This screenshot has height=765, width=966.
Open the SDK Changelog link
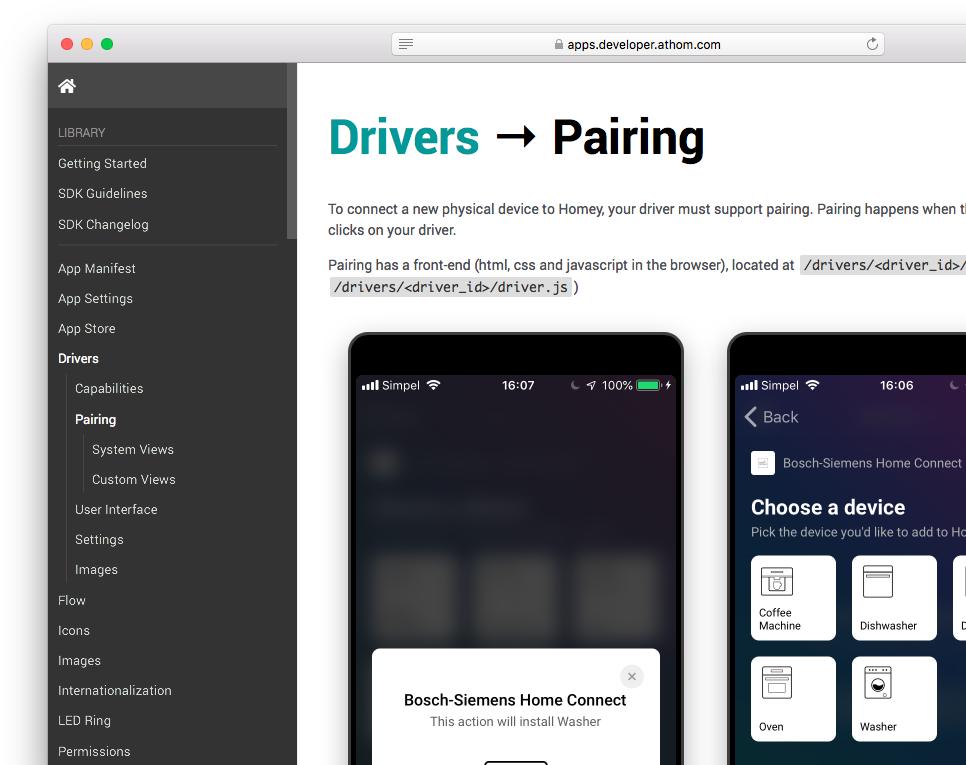[x=103, y=224]
